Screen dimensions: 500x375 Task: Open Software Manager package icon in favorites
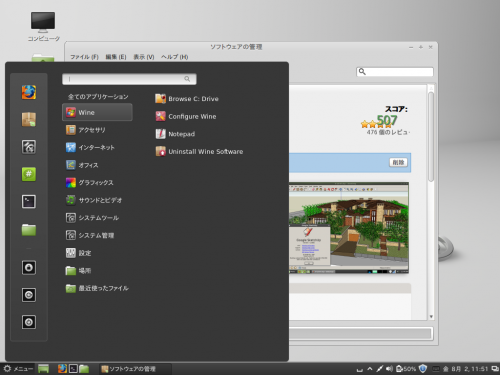point(29,119)
